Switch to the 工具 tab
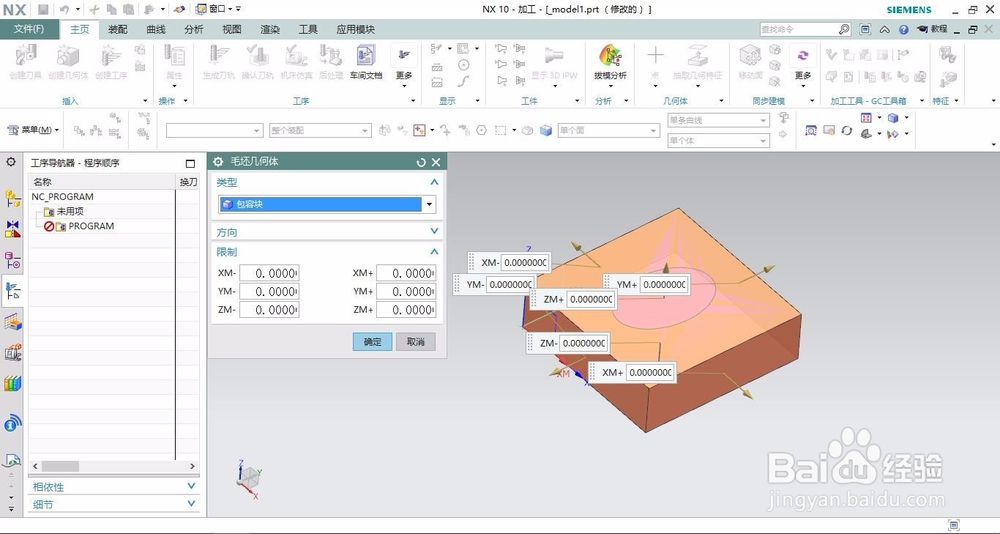This screenshot has height=534, width=1000. (x=308, y=29)
